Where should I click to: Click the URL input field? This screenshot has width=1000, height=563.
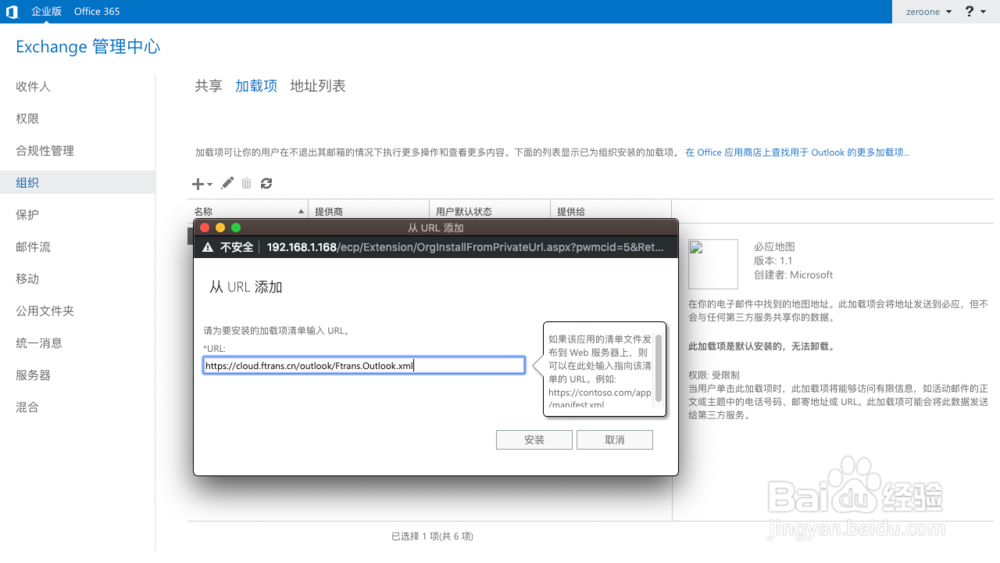click(364, 365)
